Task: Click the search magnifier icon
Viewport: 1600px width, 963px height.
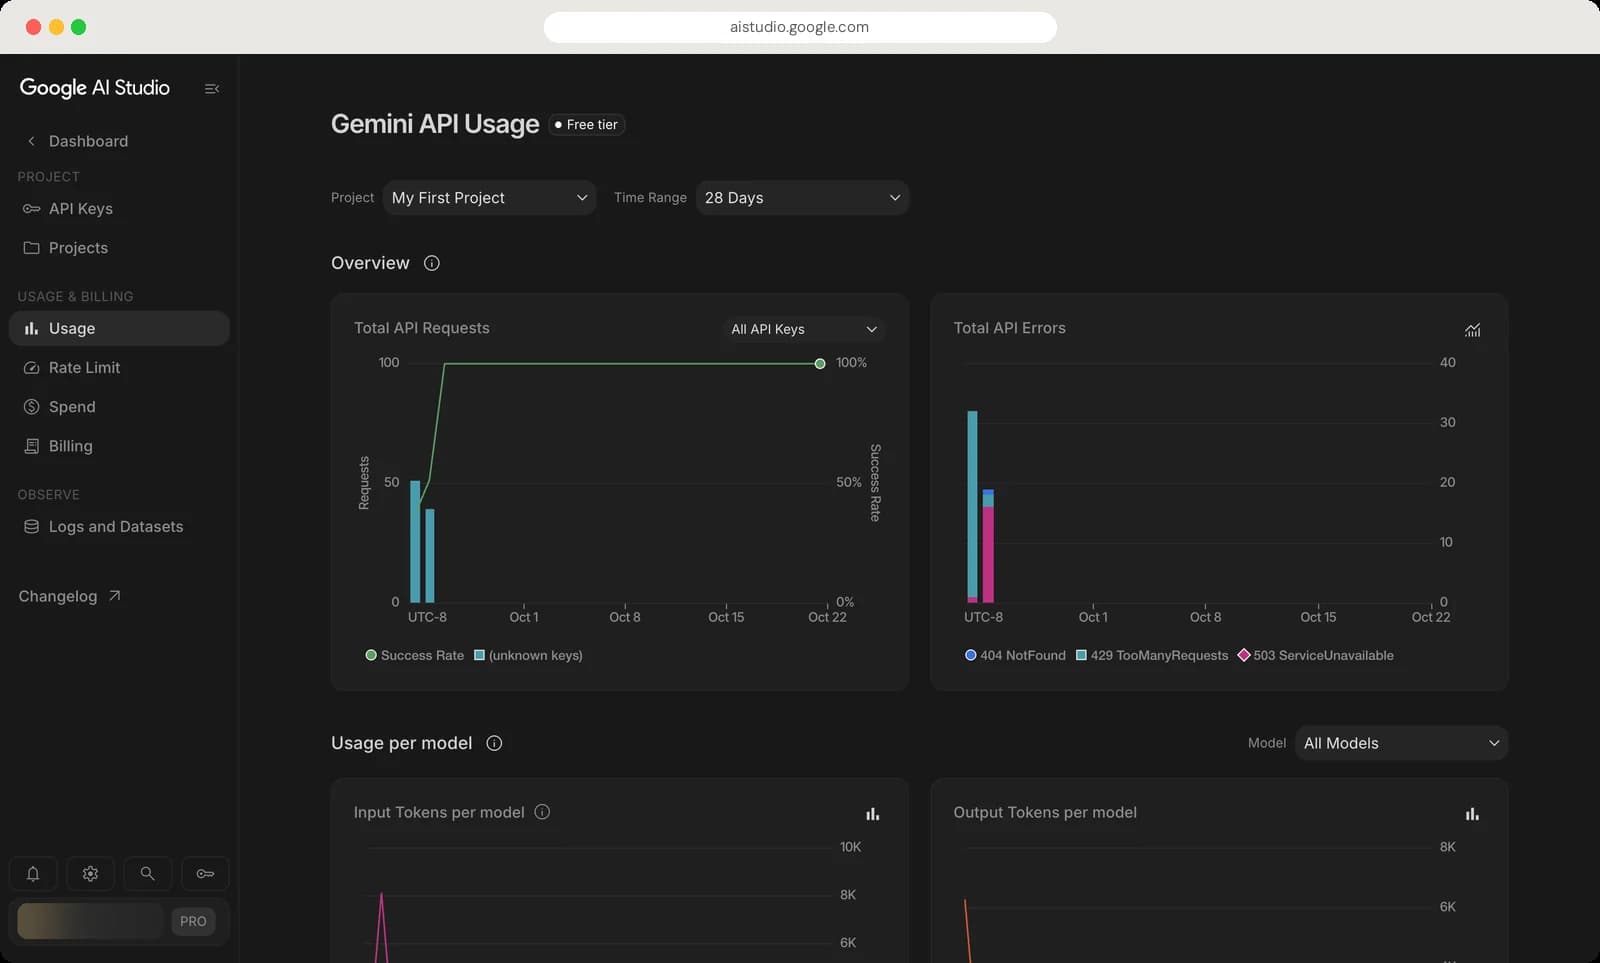Action: pyautogui.click(x=147, y=874)
